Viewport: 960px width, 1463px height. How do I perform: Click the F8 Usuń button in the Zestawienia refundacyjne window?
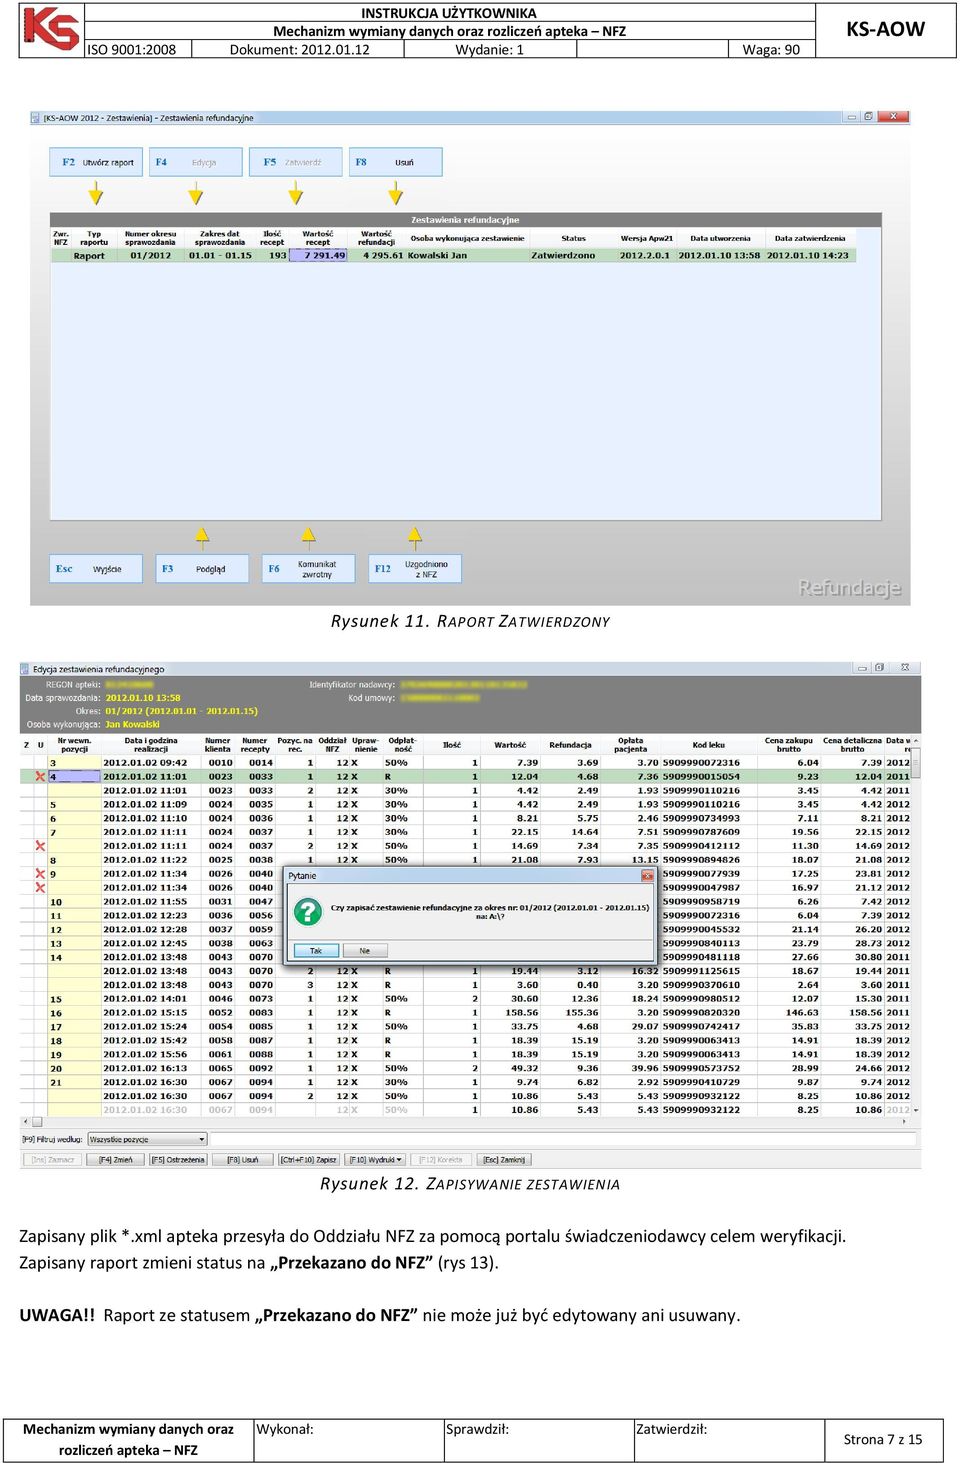pos(395,162)
